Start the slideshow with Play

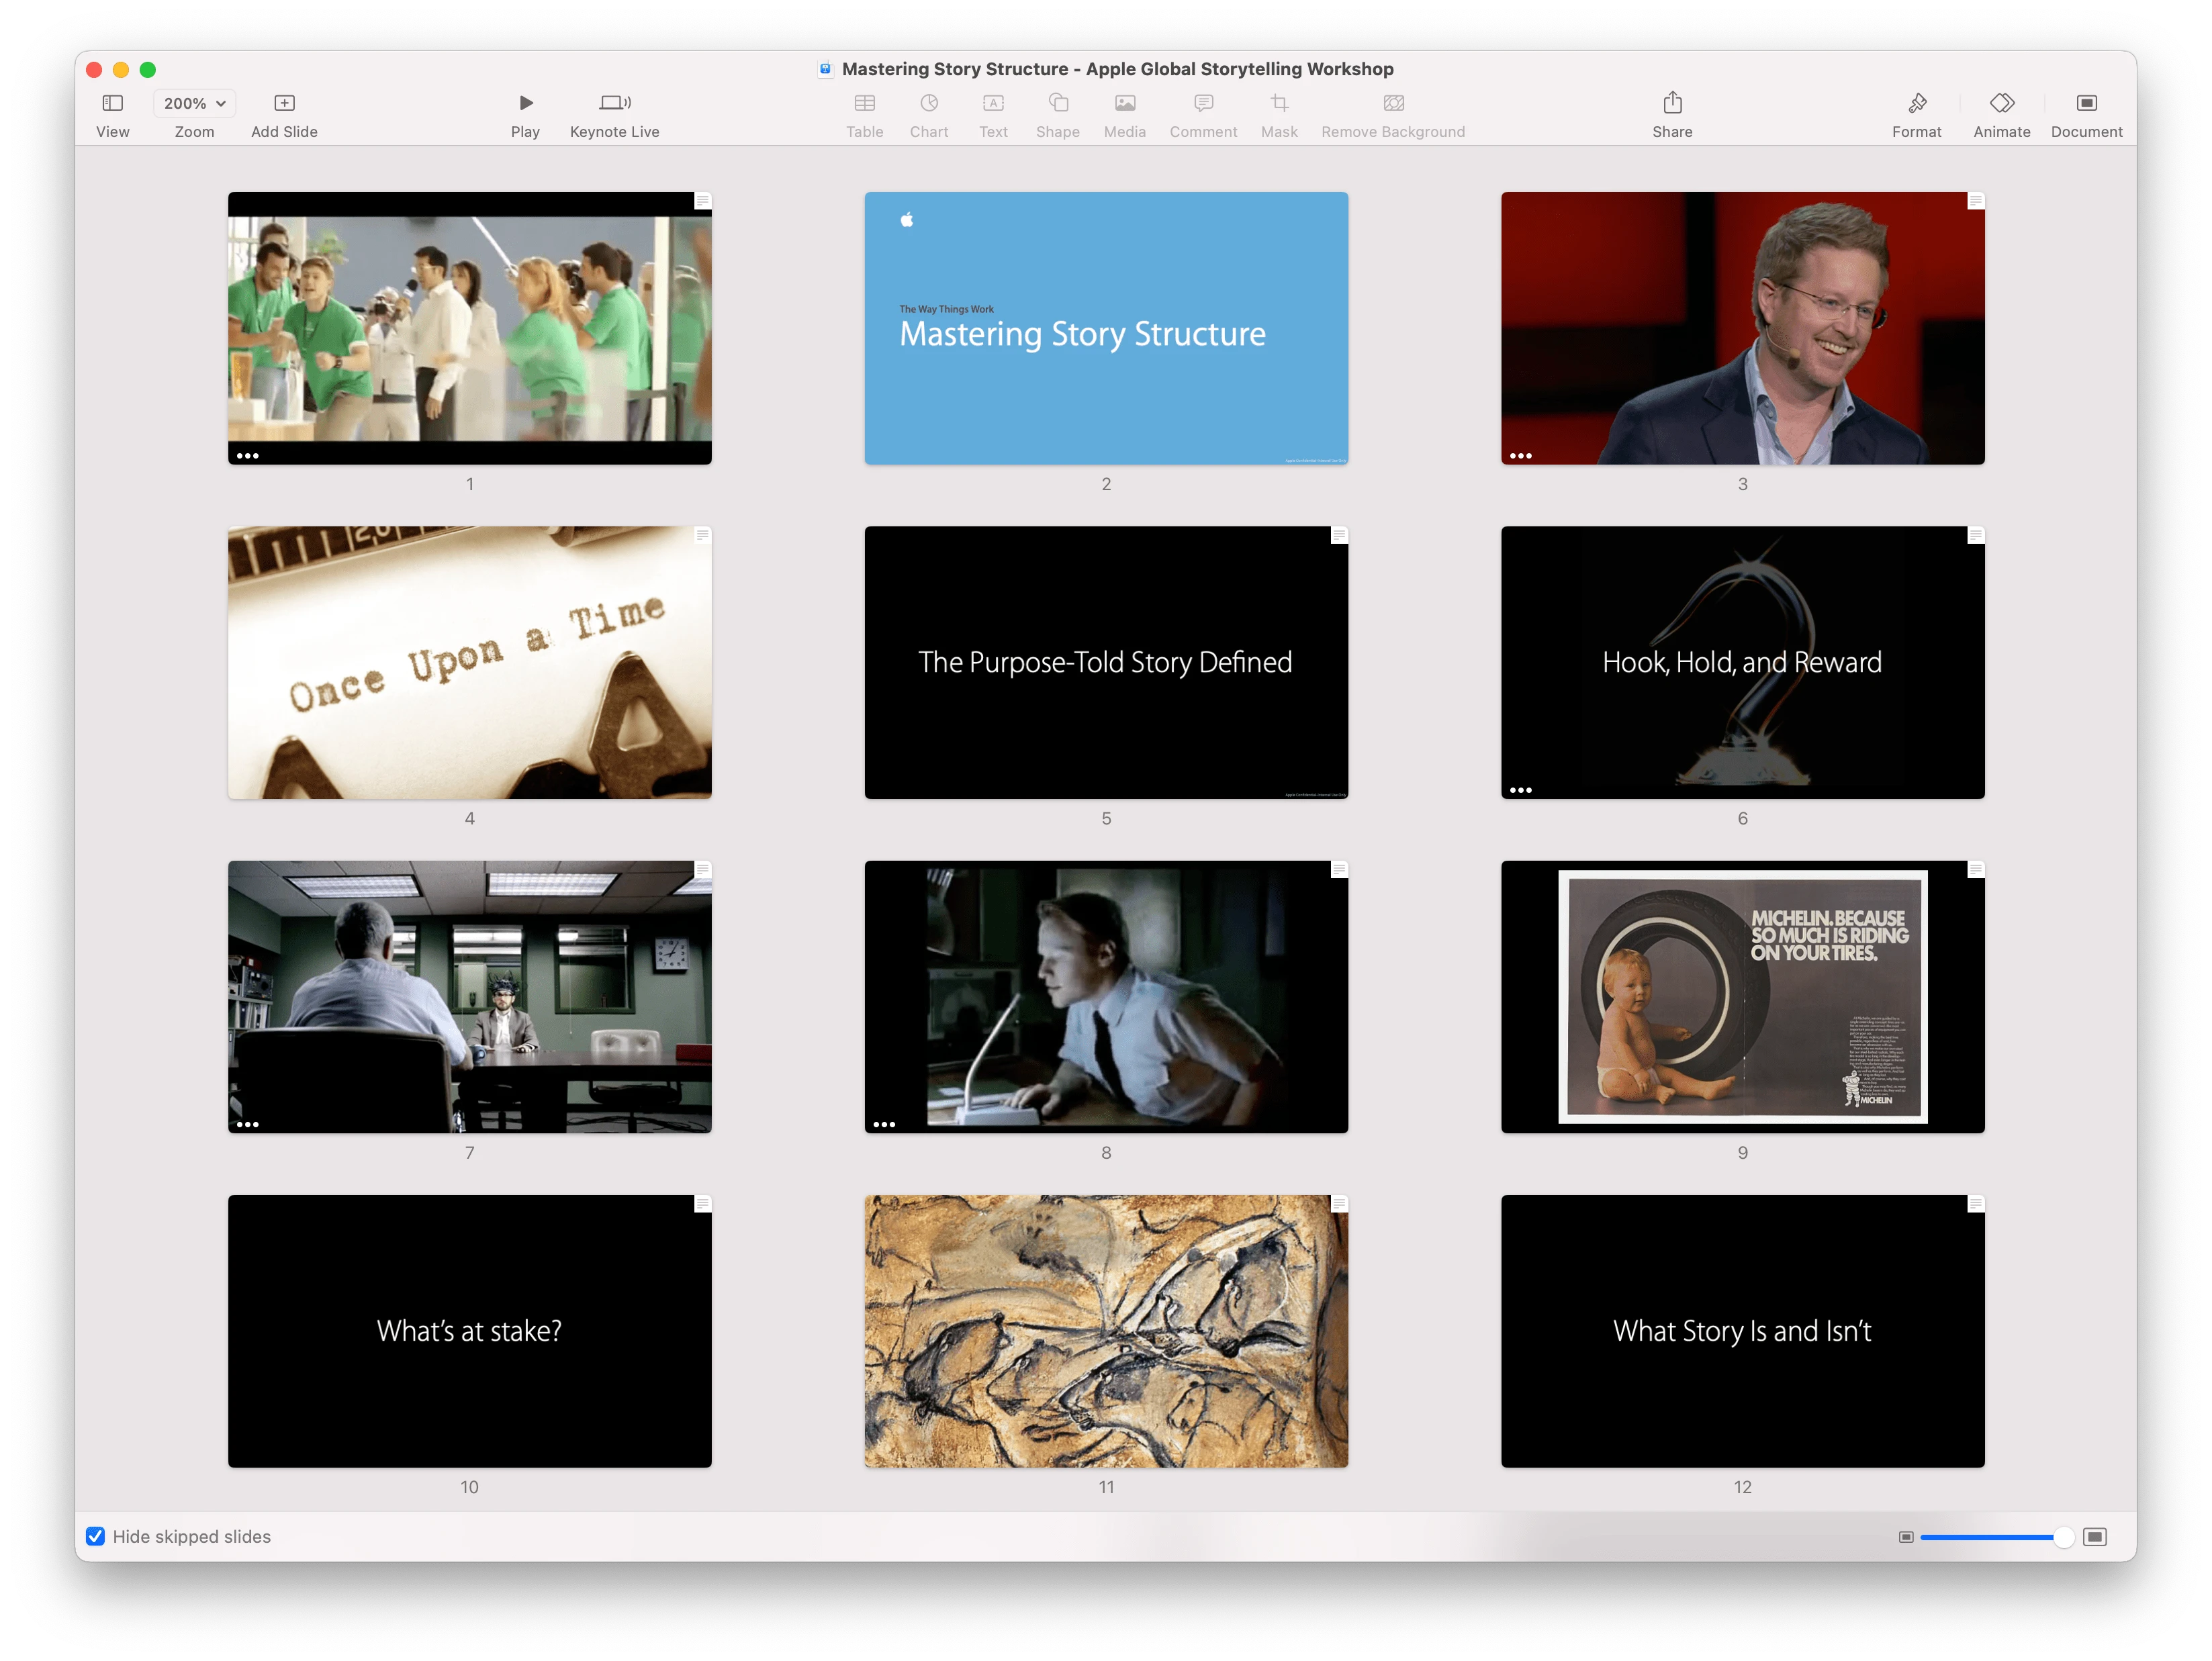click(526, 103)
